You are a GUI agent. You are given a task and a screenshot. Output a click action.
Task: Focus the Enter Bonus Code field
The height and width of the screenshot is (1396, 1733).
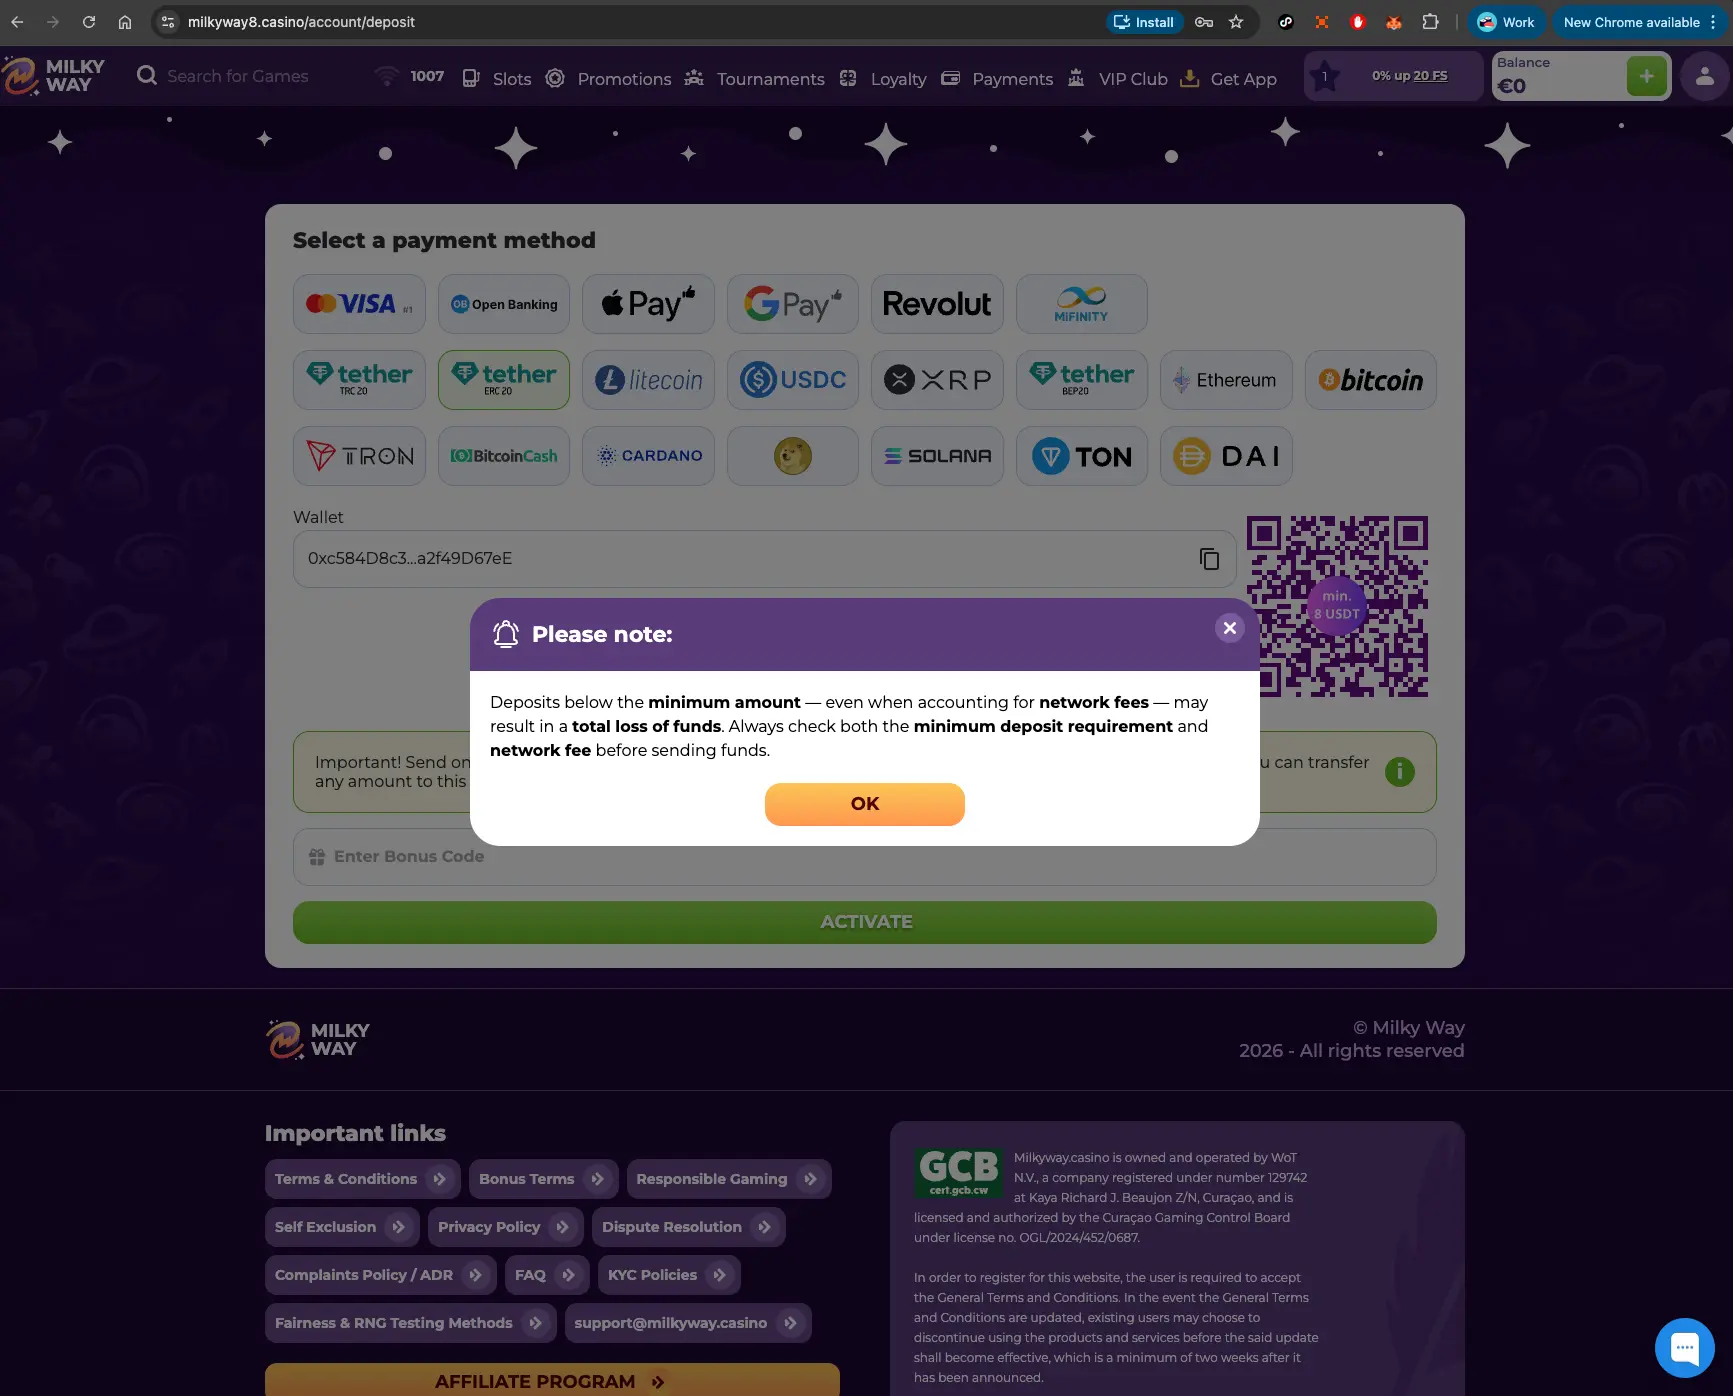(x=865, y=857)
